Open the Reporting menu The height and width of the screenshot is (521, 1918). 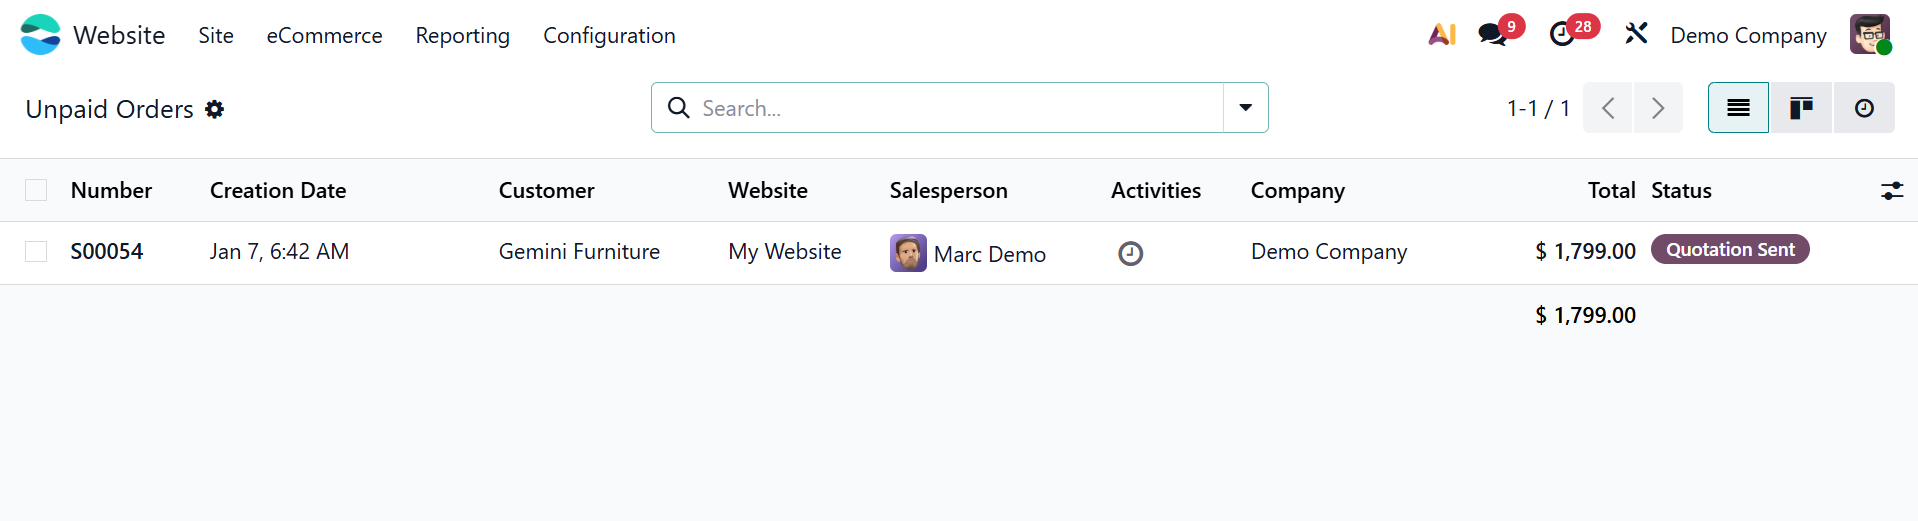462,35
